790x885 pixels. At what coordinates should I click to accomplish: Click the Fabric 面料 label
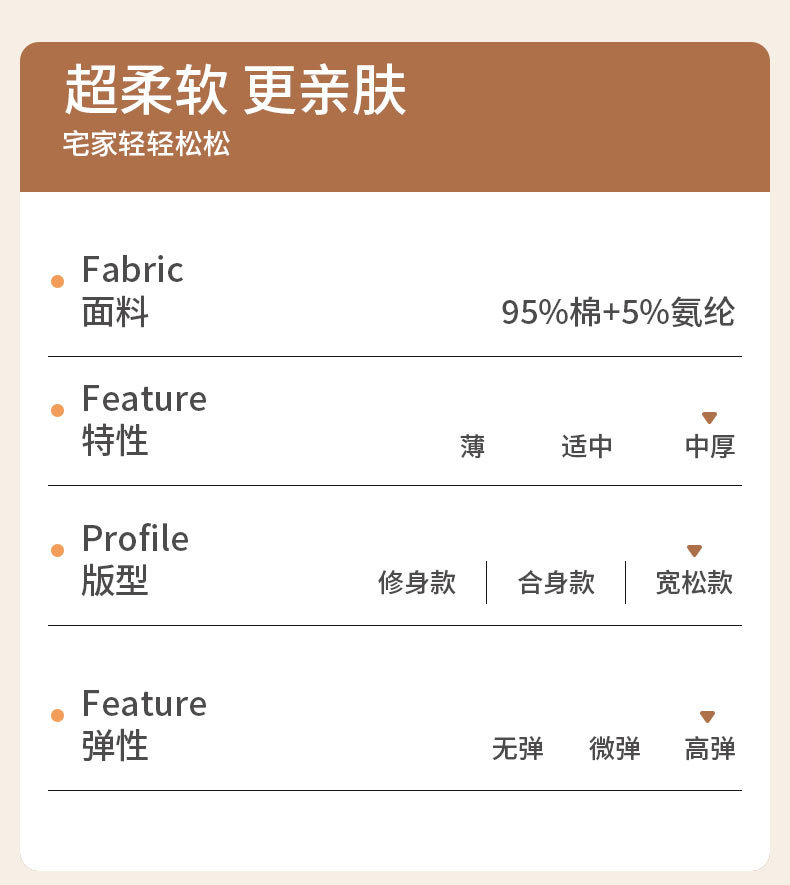[x=132, y=291]
